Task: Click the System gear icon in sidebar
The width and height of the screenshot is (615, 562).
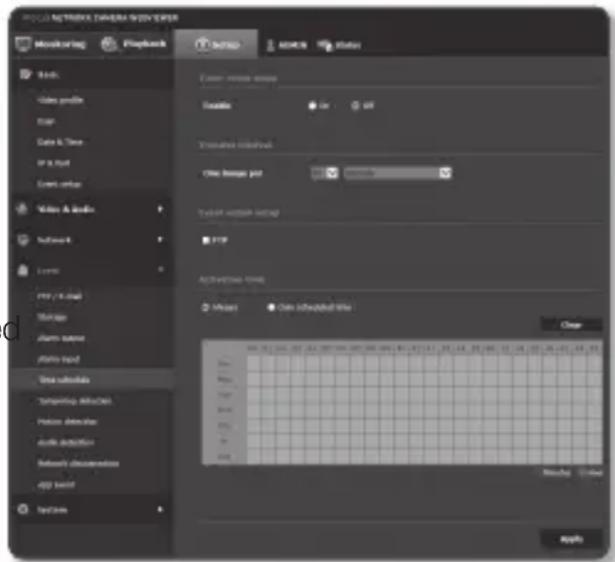Action: pyautogui.click(x=23, y=509)
